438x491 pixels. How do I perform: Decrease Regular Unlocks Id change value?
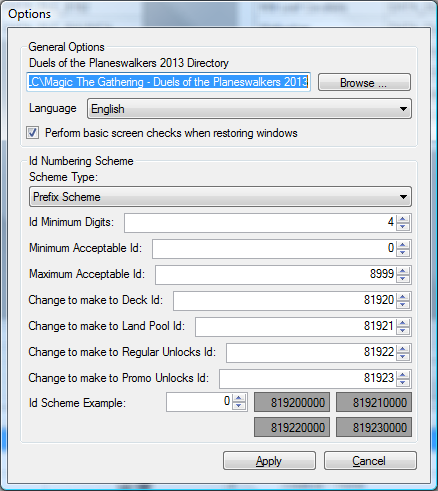403,357
